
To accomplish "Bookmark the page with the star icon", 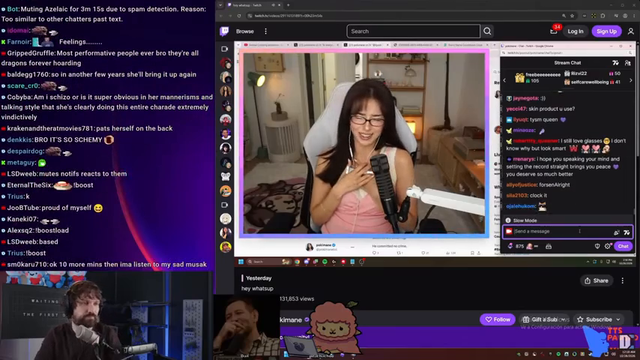I will tap(572, 16).
